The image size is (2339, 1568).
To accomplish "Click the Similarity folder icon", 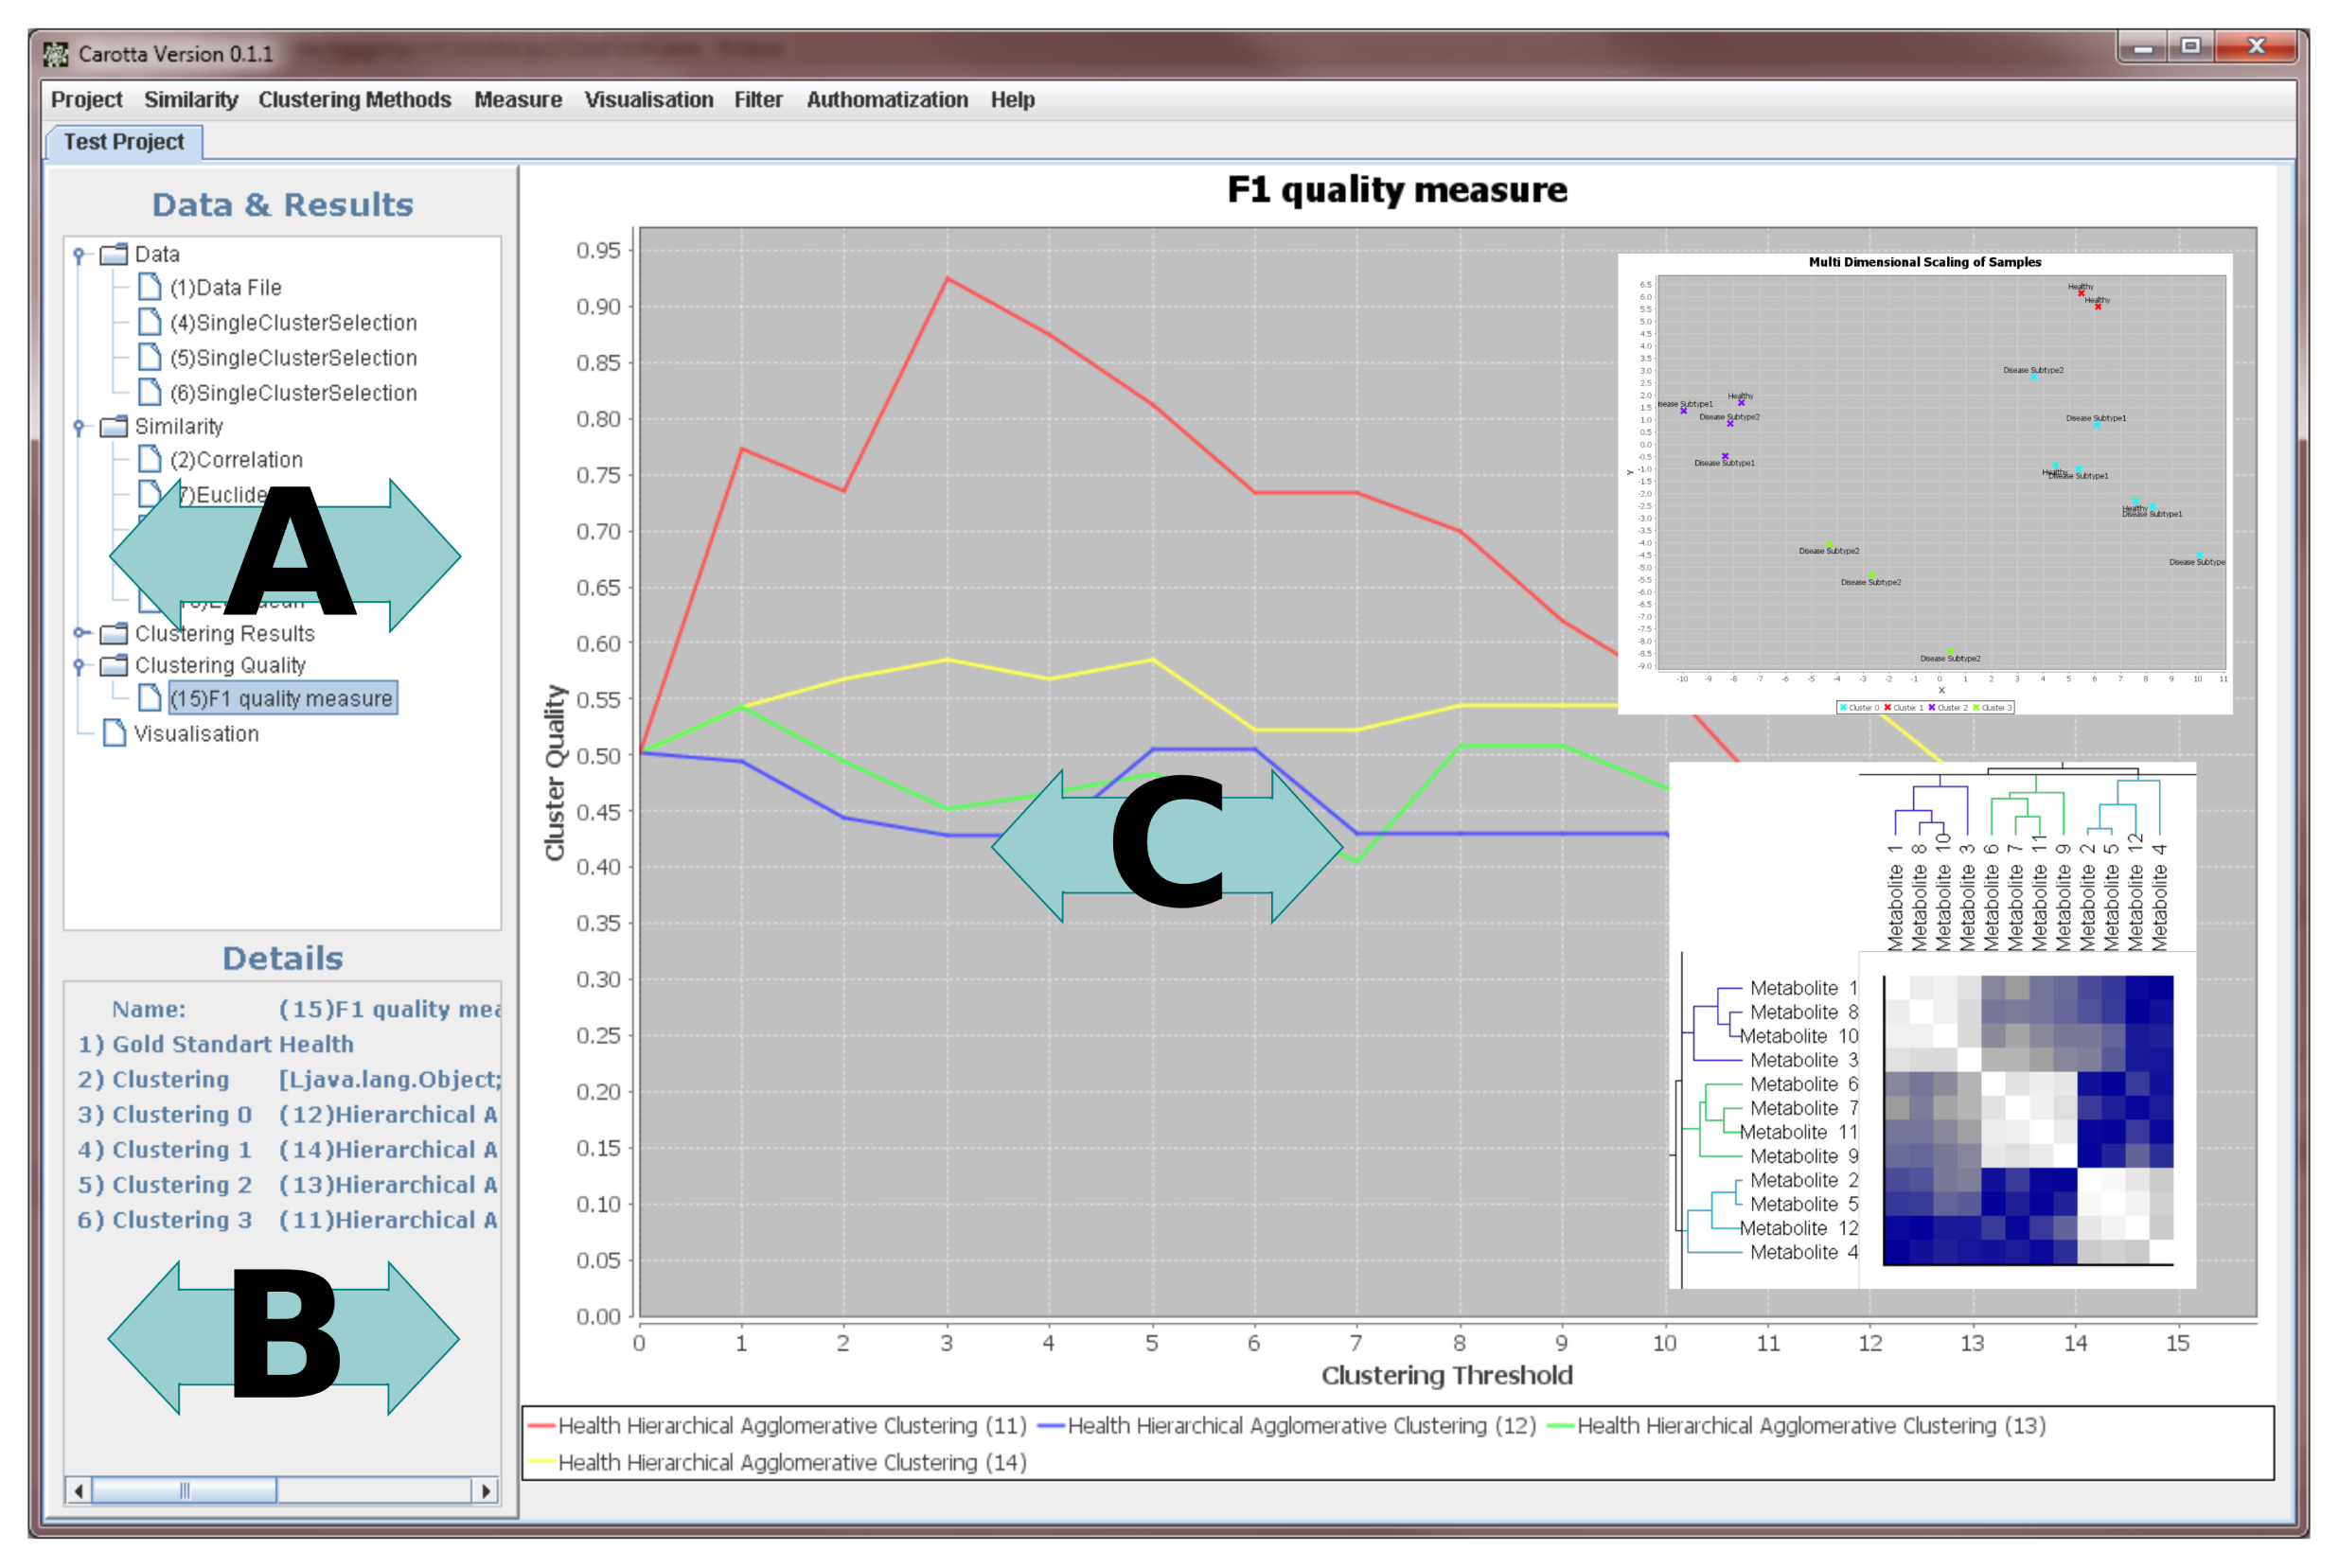I will (x=115, y=427).
